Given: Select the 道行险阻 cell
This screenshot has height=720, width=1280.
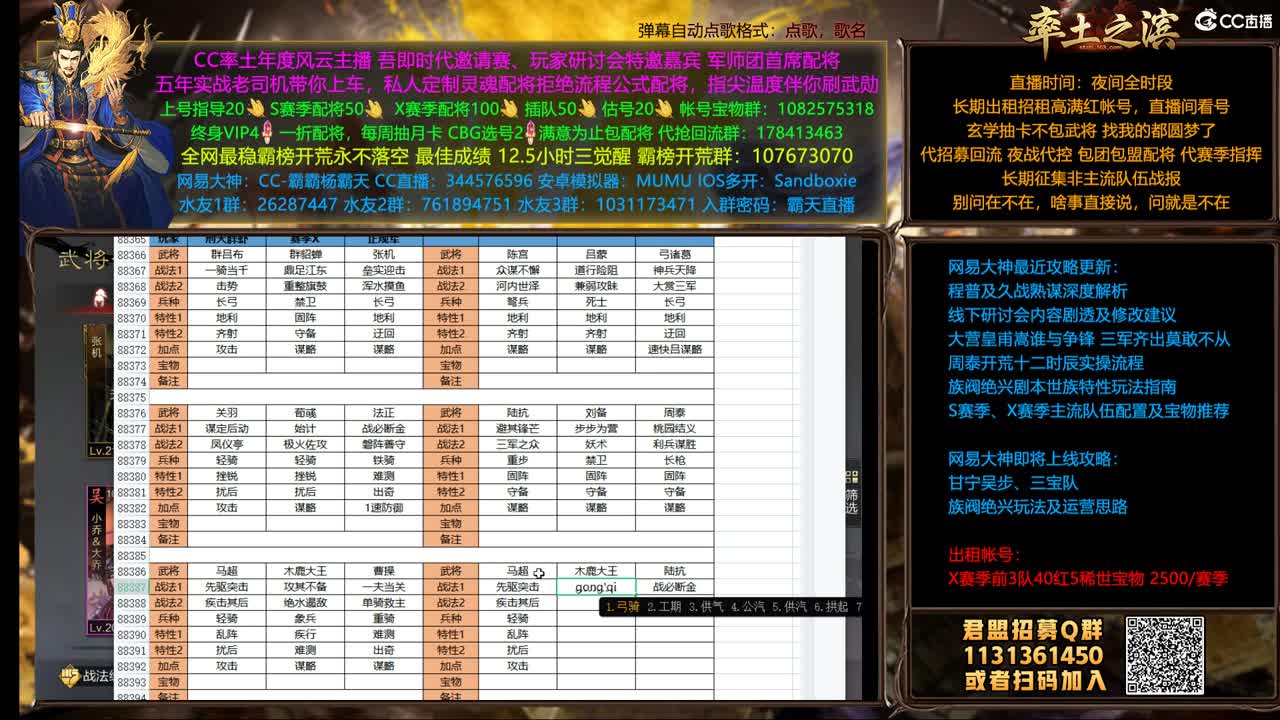Looking at the screenshot, I should (x=596, y=270).
